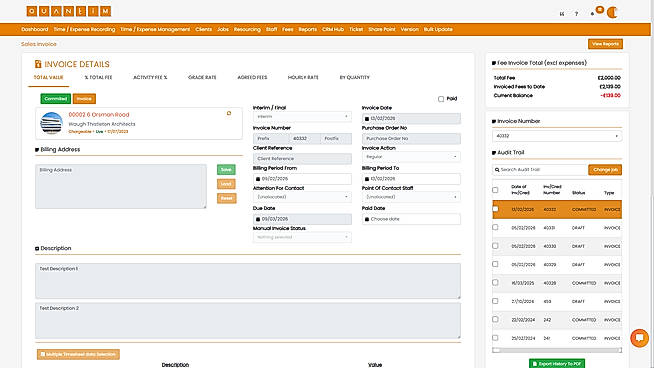Open the user avatar in header
The image size is (654, 368).
(612, 13)
